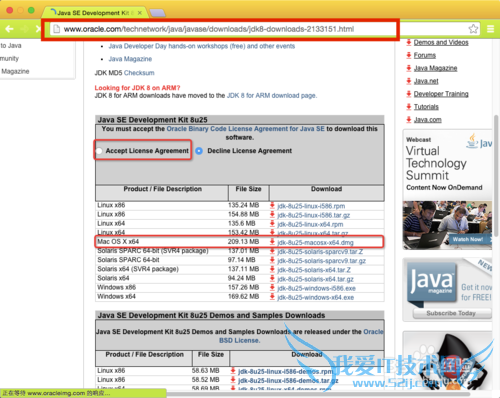Click page icon in address bar
500x398 pixels.
(57, 29)
